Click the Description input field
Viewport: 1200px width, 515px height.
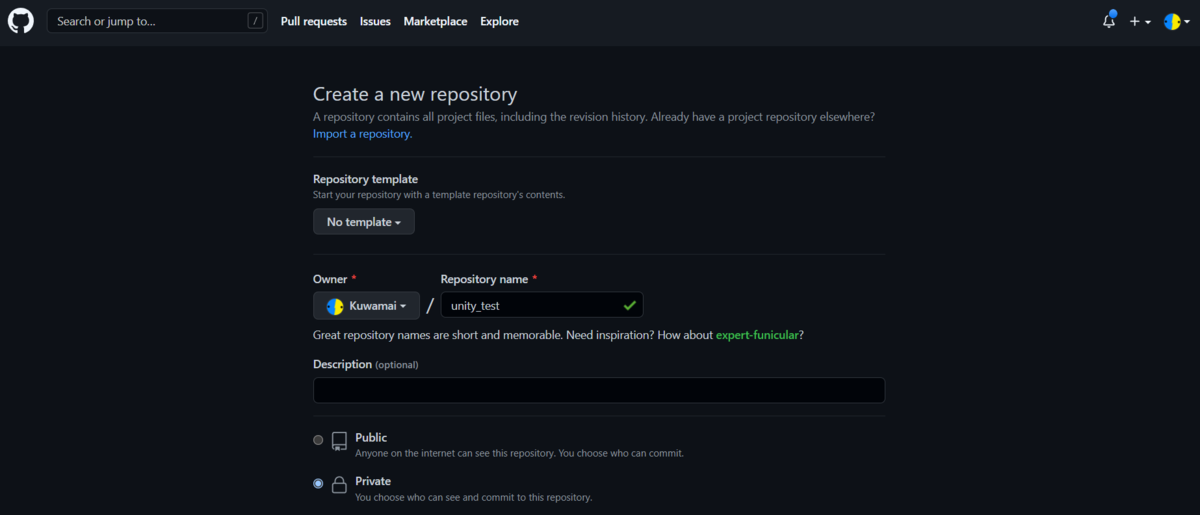click(x=599, y=390)
